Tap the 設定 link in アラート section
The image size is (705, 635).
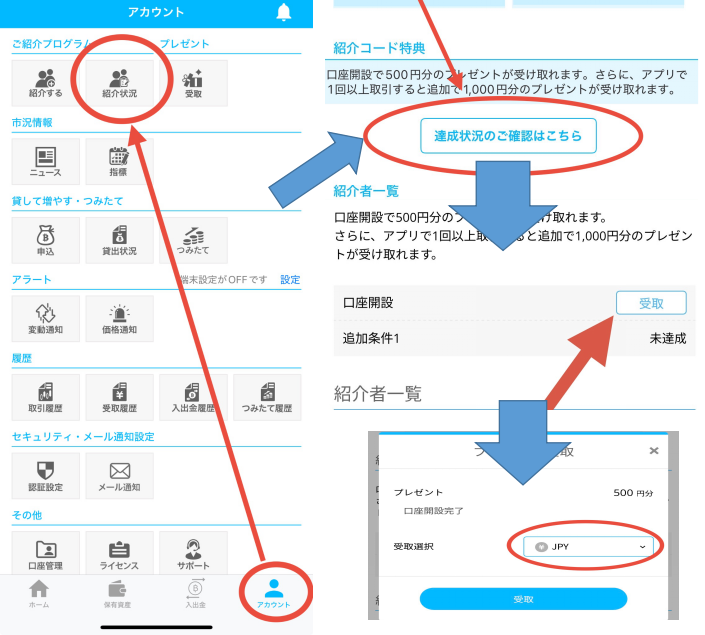pos(290,280)
